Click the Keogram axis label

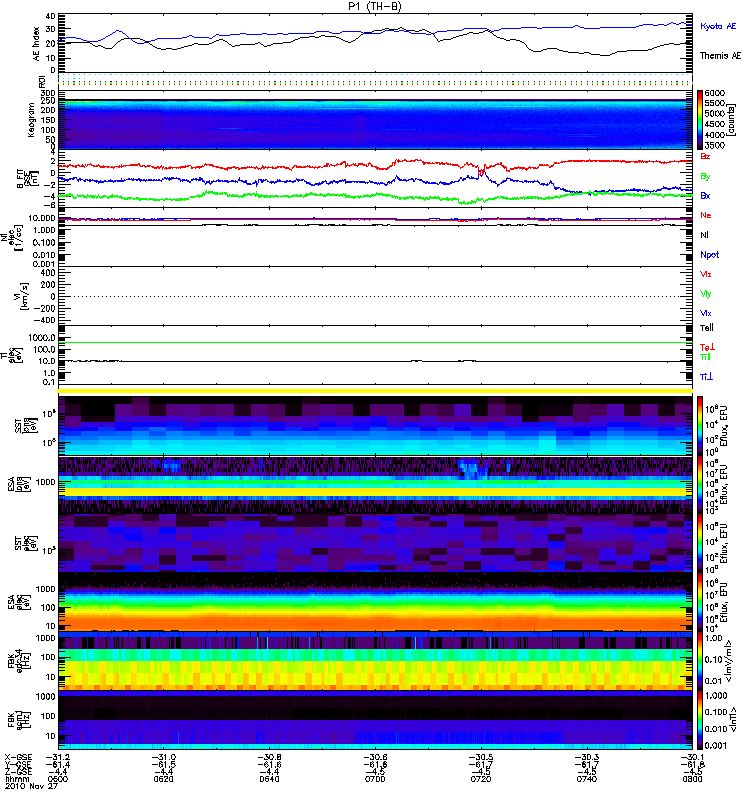31,119
